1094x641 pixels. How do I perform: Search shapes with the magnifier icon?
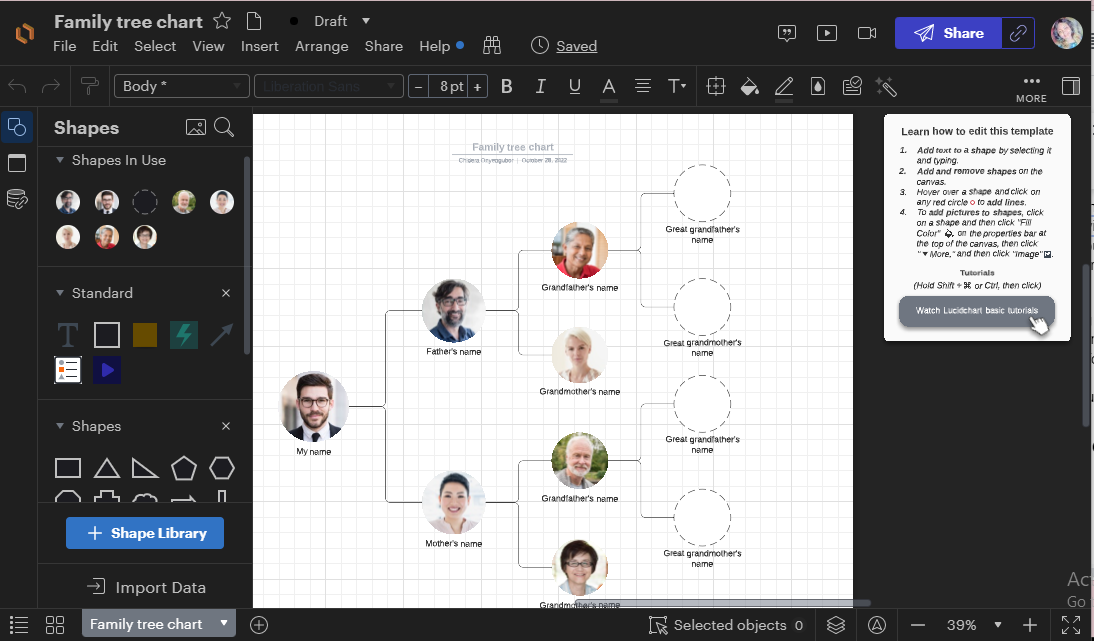[x=224, y=127]
